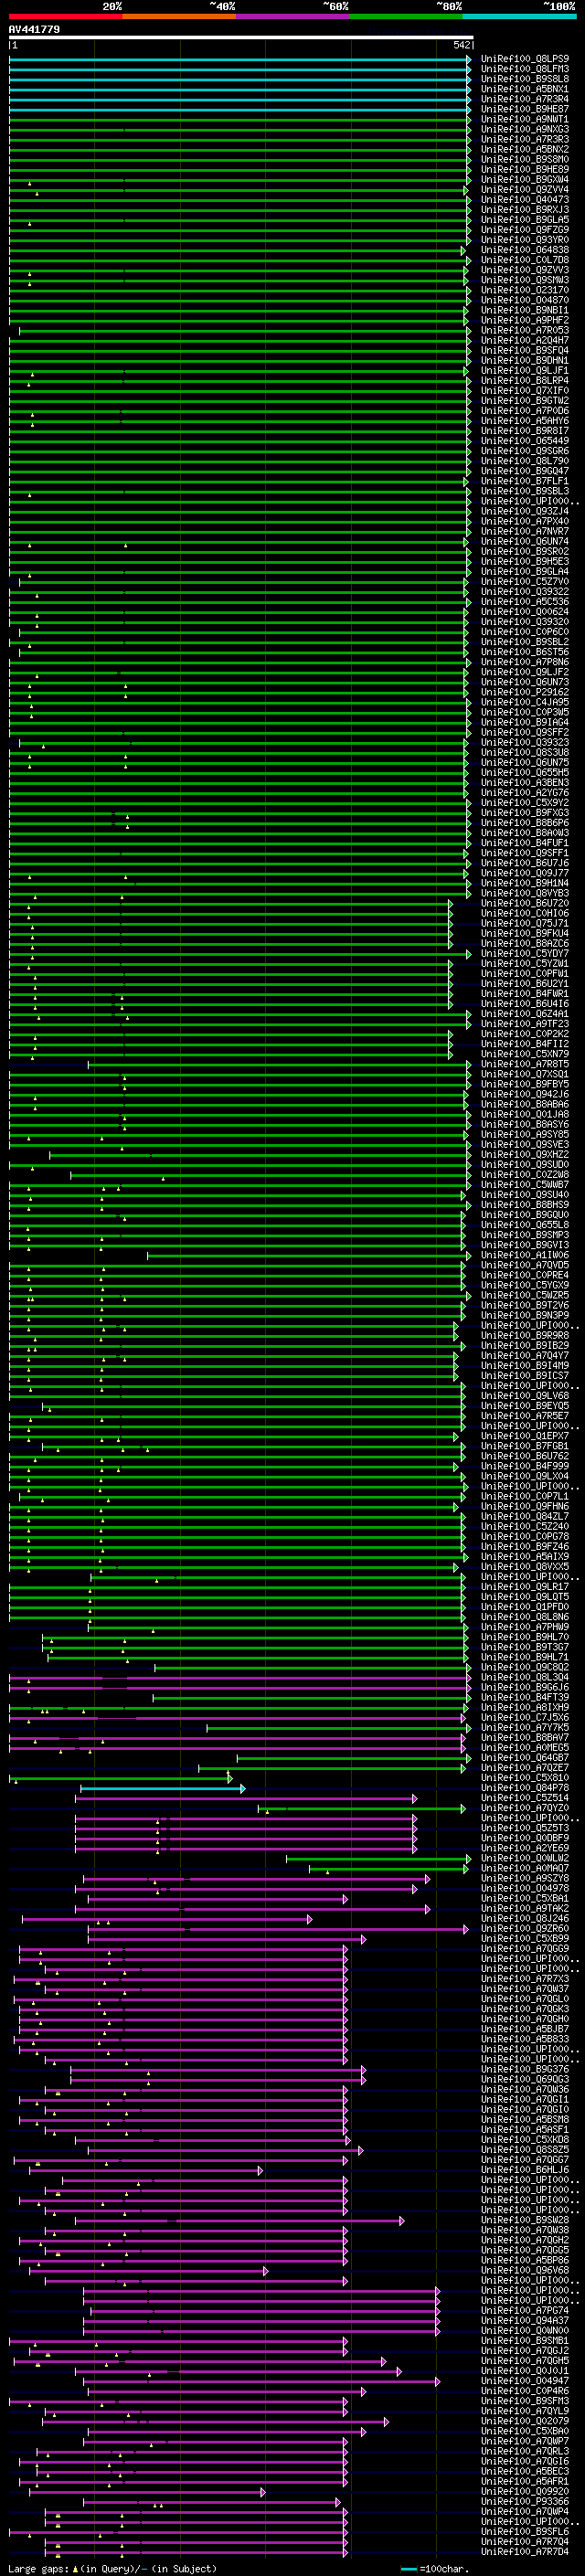
Task: Select the UniRef100_B9G376 label
Action: pyautogui.click(x=525, y=2070)
